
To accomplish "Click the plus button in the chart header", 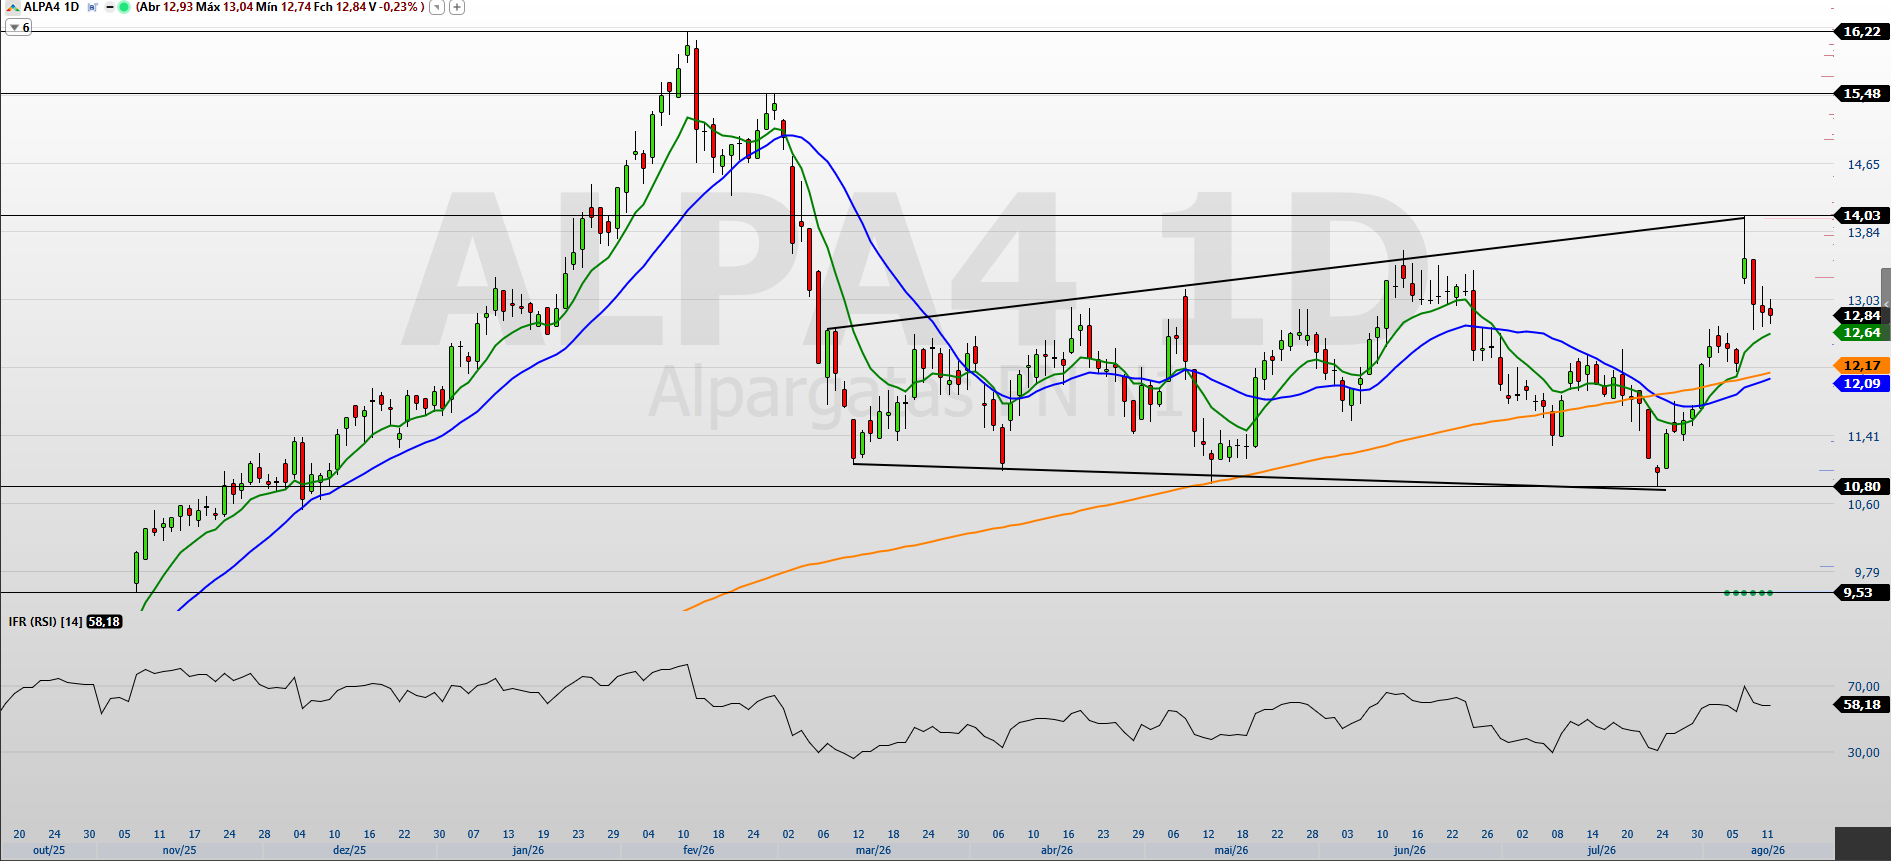I will [x=457, y=7].
